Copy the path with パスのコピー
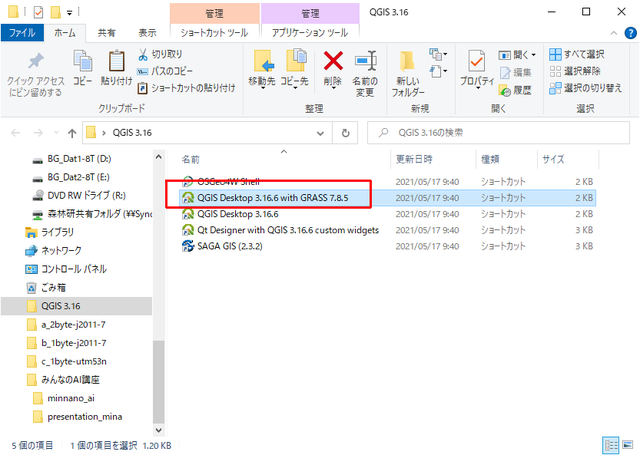 165,71
